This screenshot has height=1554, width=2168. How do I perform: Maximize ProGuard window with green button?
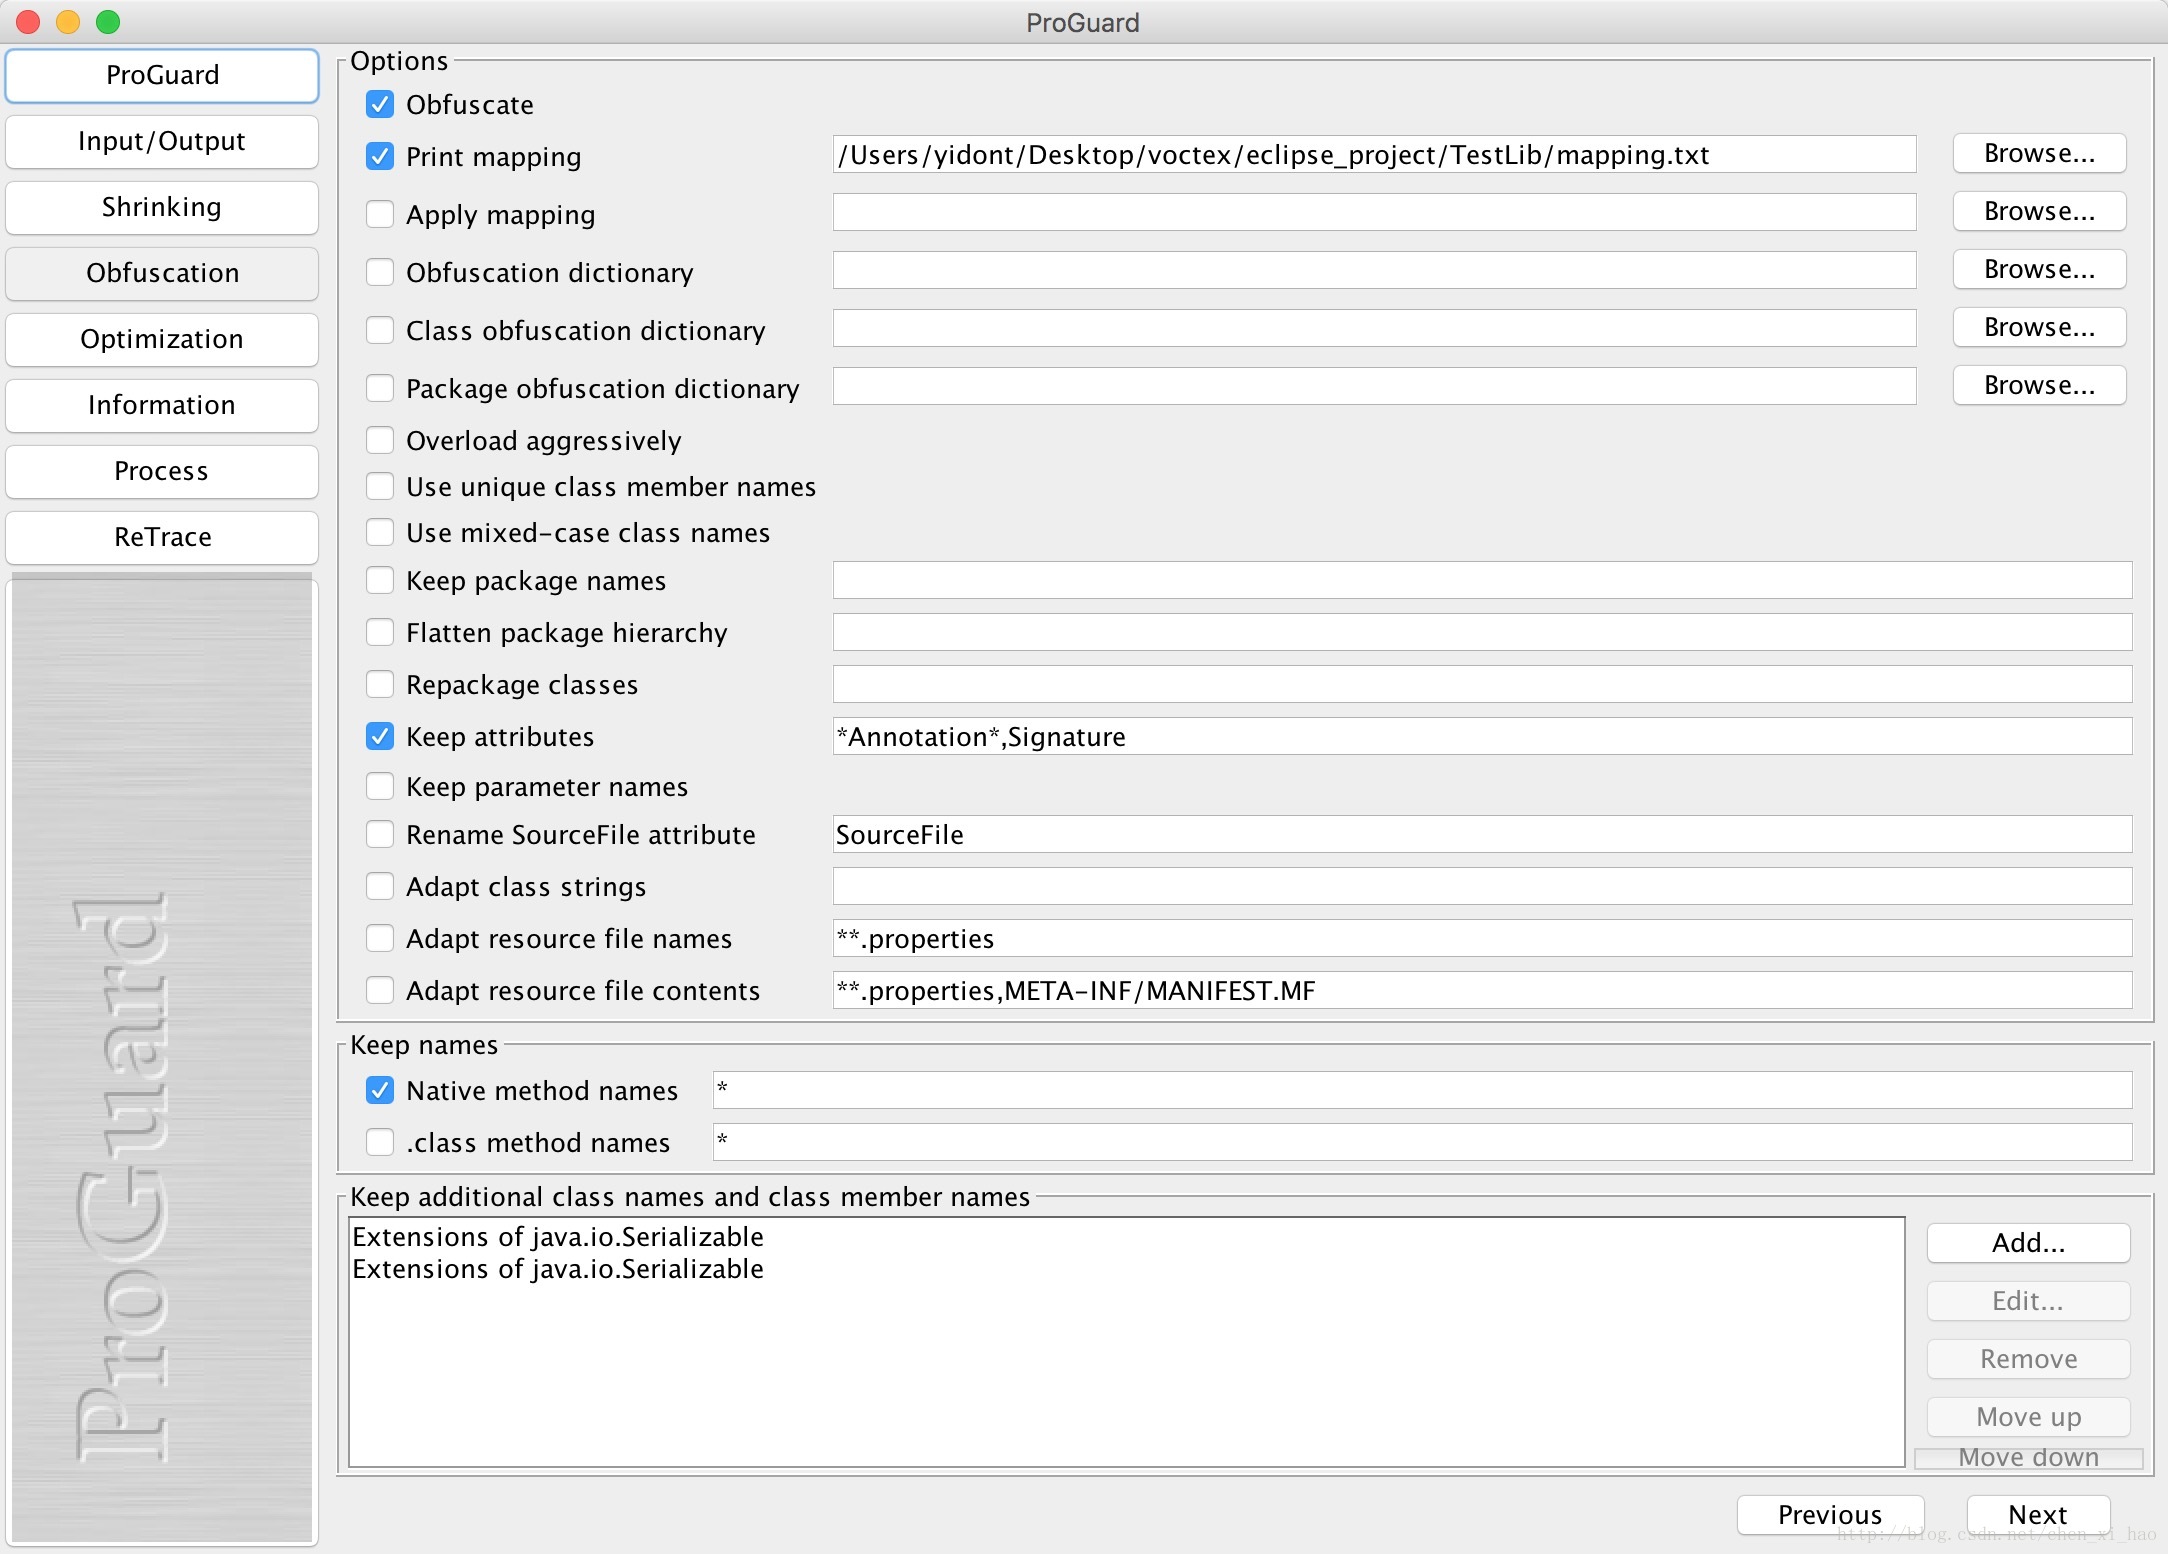[x=108, y=22]
